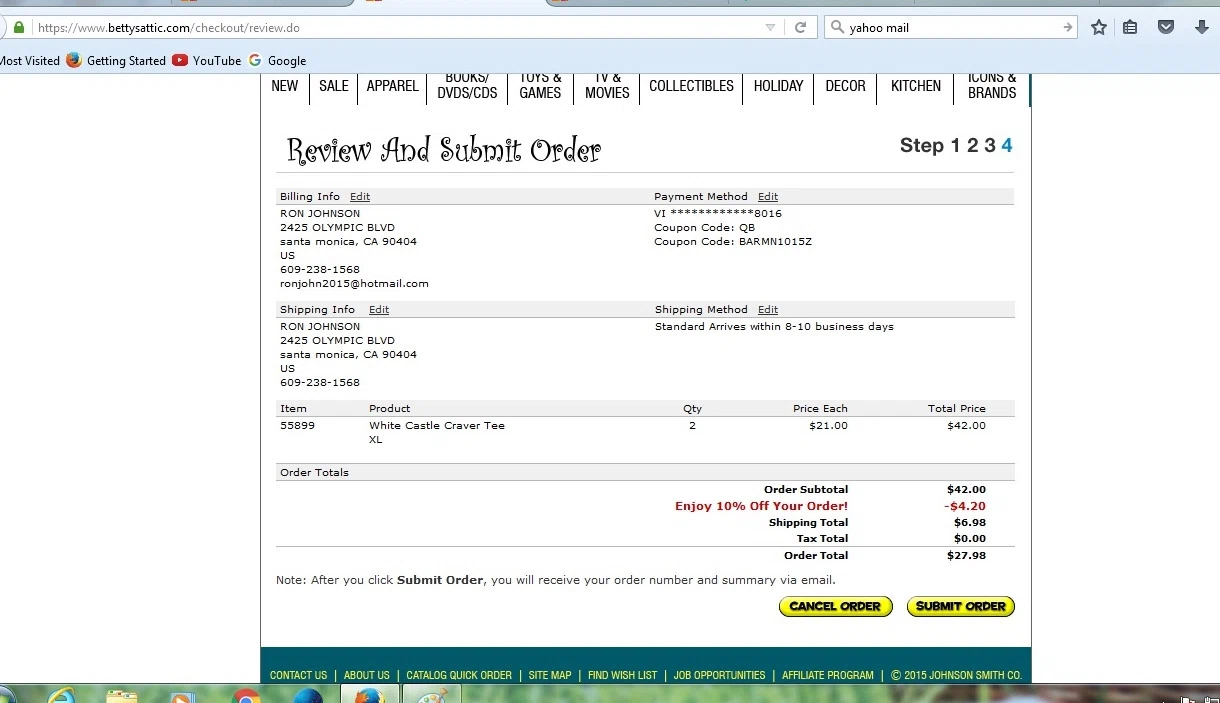This screenshot has height=703, width=1220.
Task: Reload the current page
Action: coord(800,28)
